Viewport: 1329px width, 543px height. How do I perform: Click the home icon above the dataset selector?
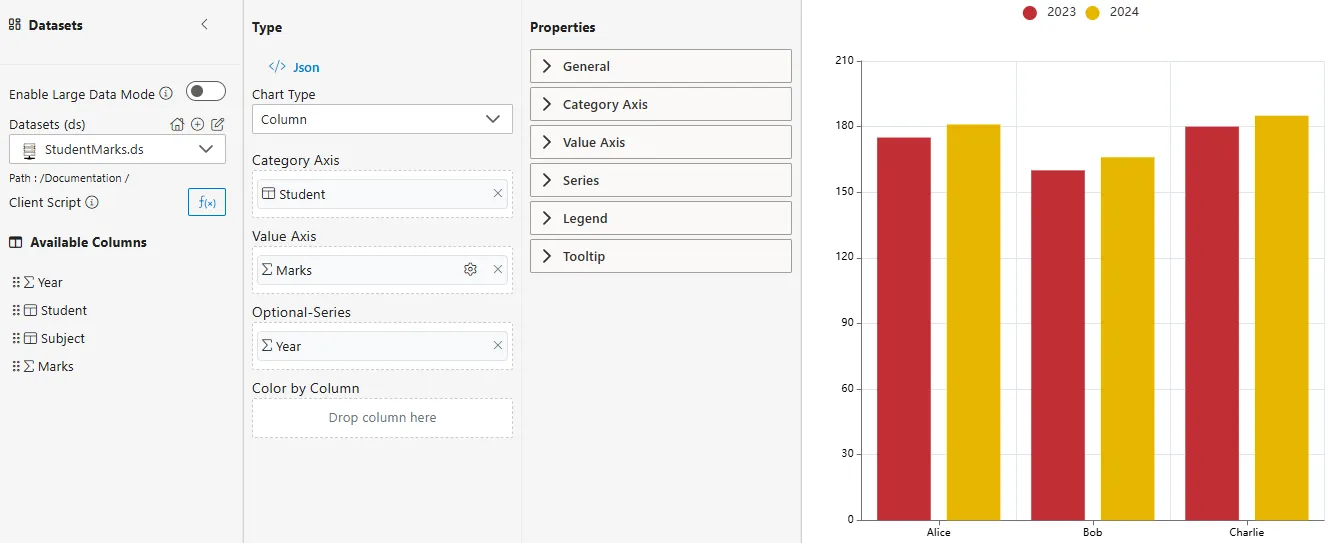[177, 125]
